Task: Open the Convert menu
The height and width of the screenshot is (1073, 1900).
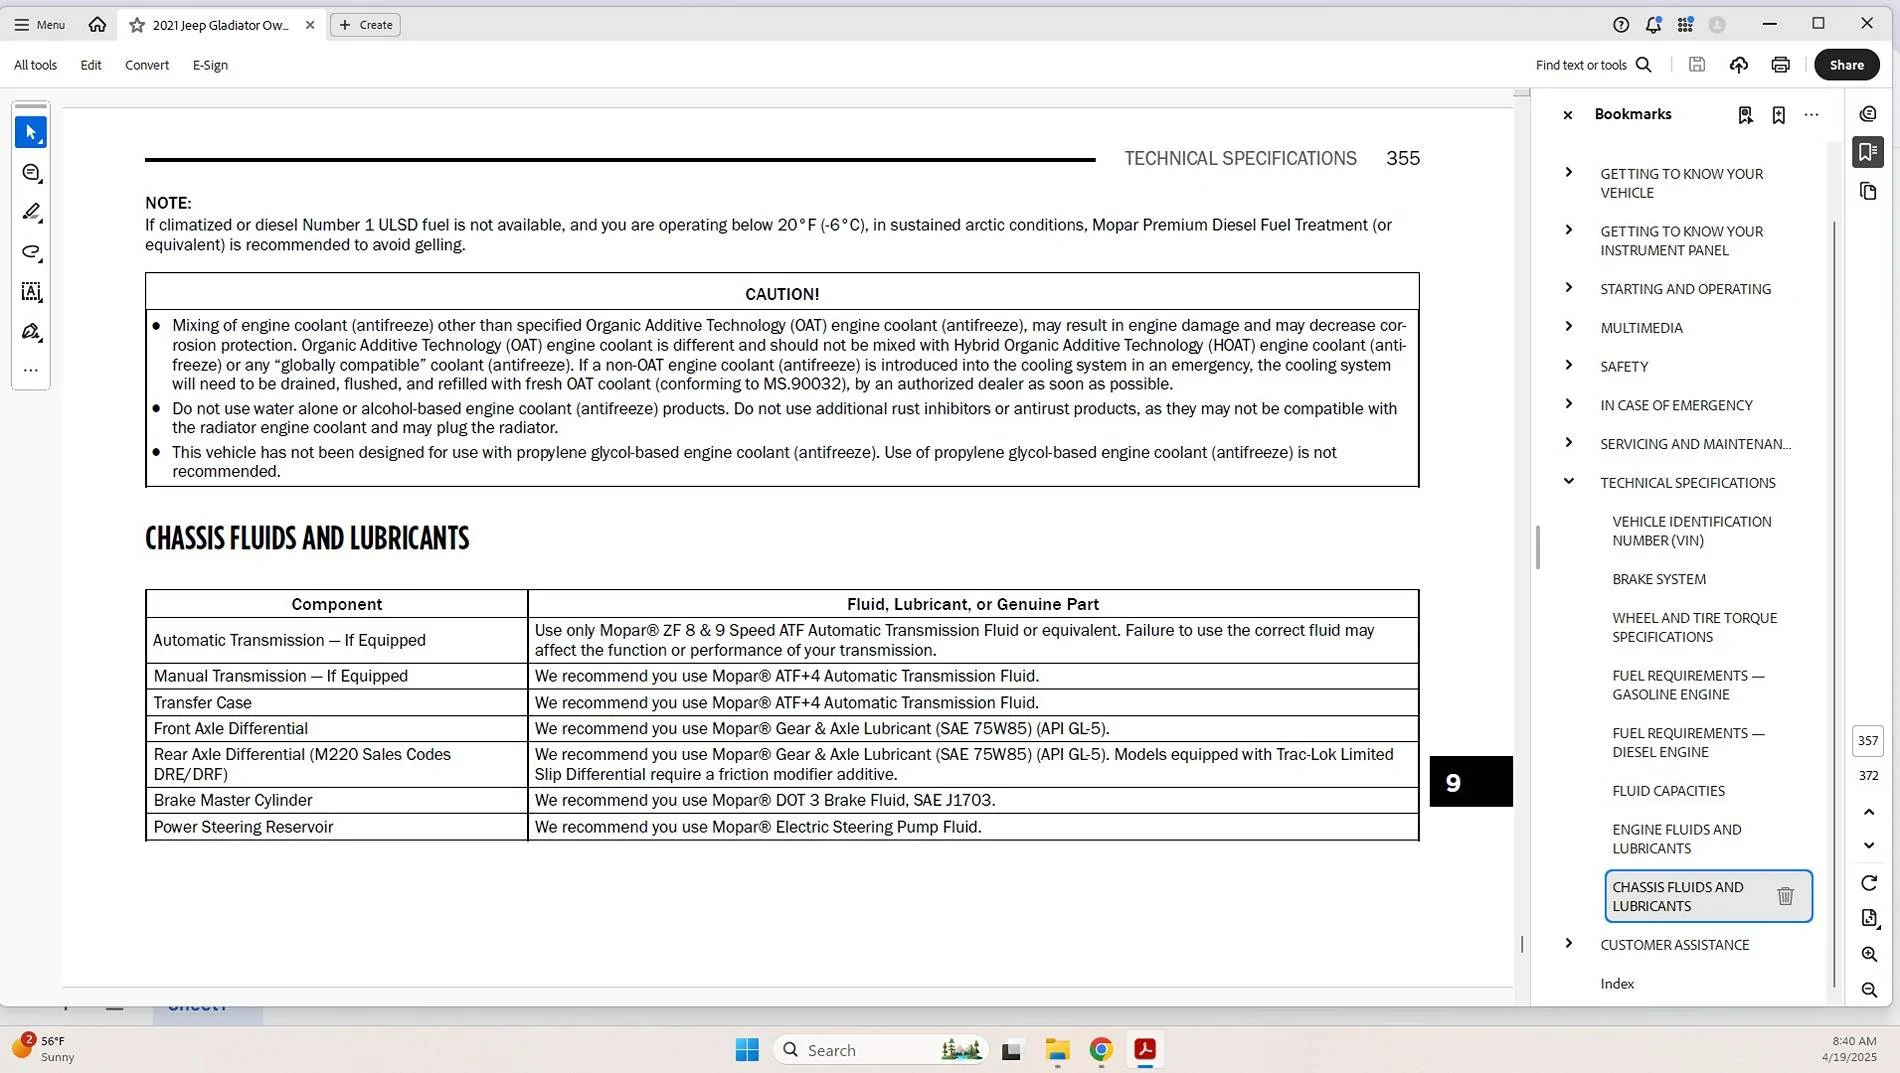Action: pos(147,65)
